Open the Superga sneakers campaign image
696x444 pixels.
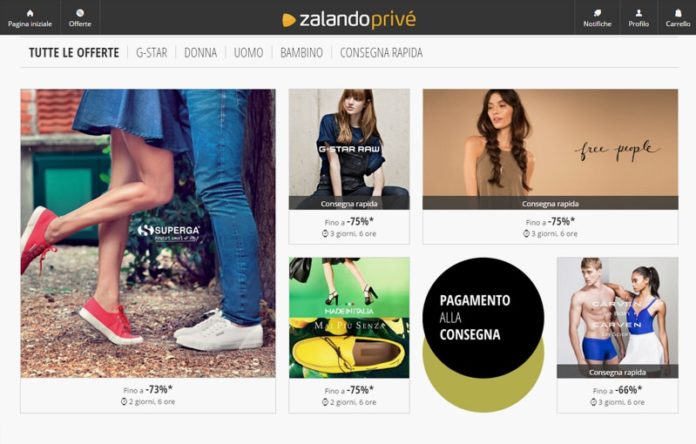pos(148,234)
